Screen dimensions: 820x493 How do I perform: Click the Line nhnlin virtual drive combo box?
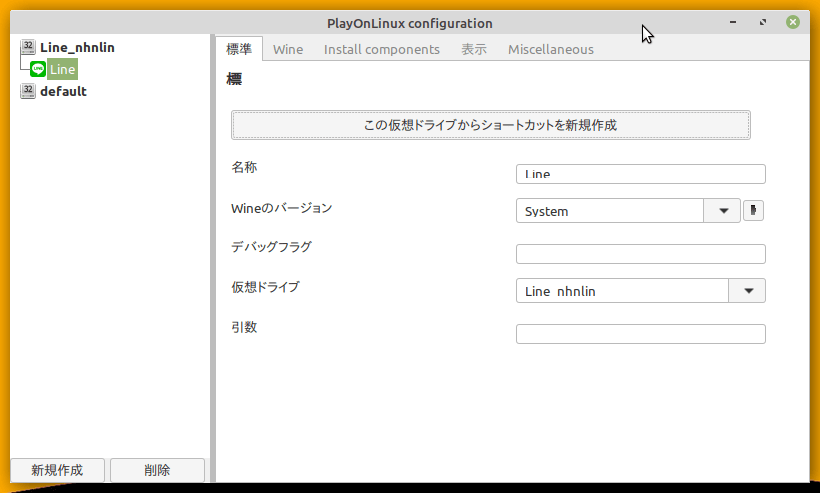(x=641, y=291)
